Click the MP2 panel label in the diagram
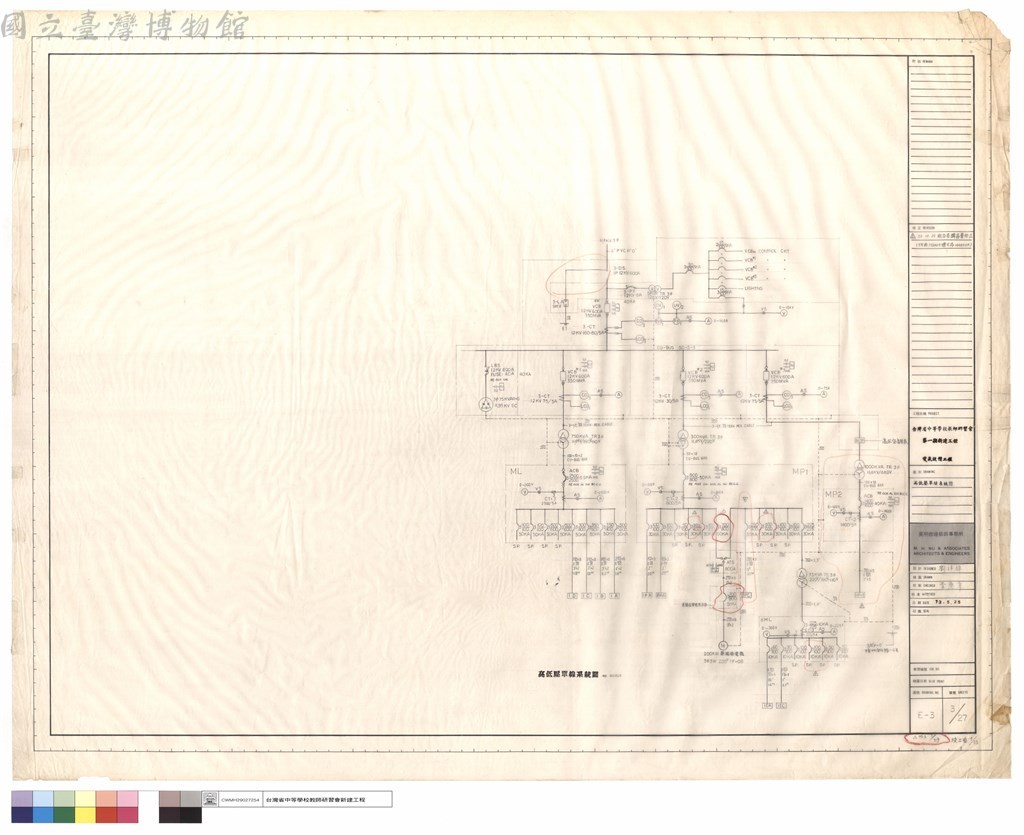The height and width of the screenshot is (835, 1024). pos(833,494)
